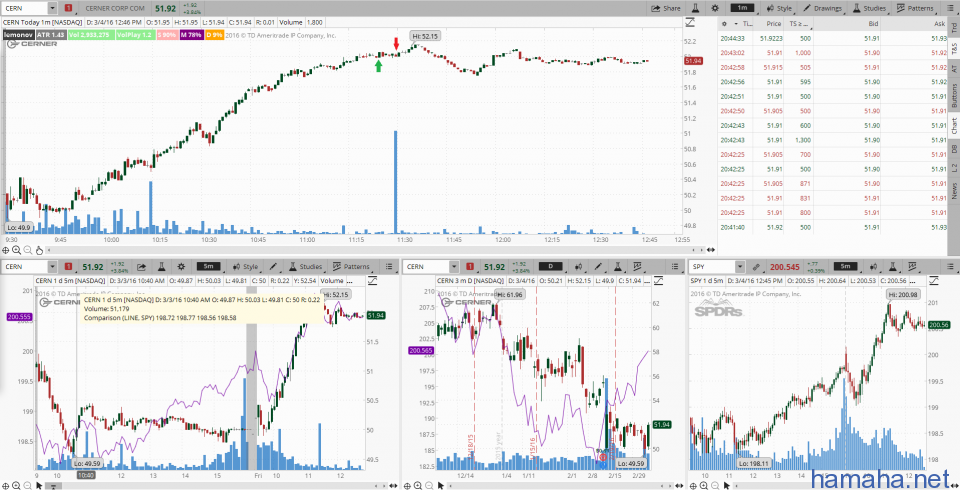The height and width of the screenshot is (490, 960).
Task: Sort Time & Sales by Price column
Action: [773, 24]
